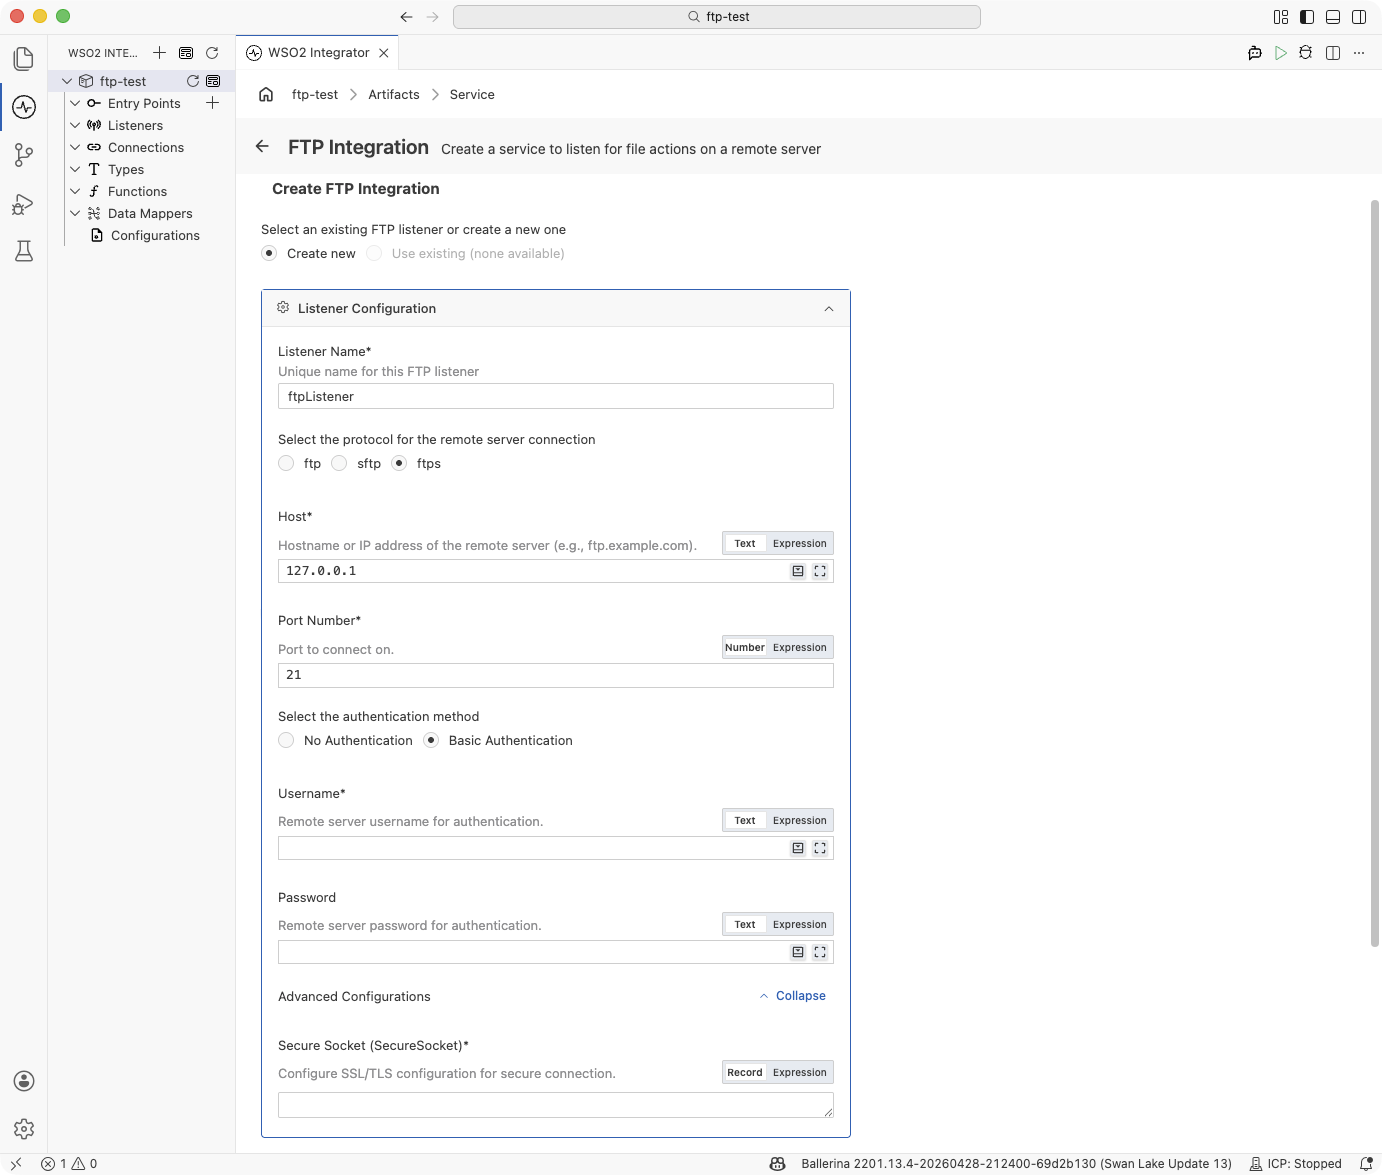Collapse the Types tree node
The image size is (1382, 1175).
click(75, 169)
